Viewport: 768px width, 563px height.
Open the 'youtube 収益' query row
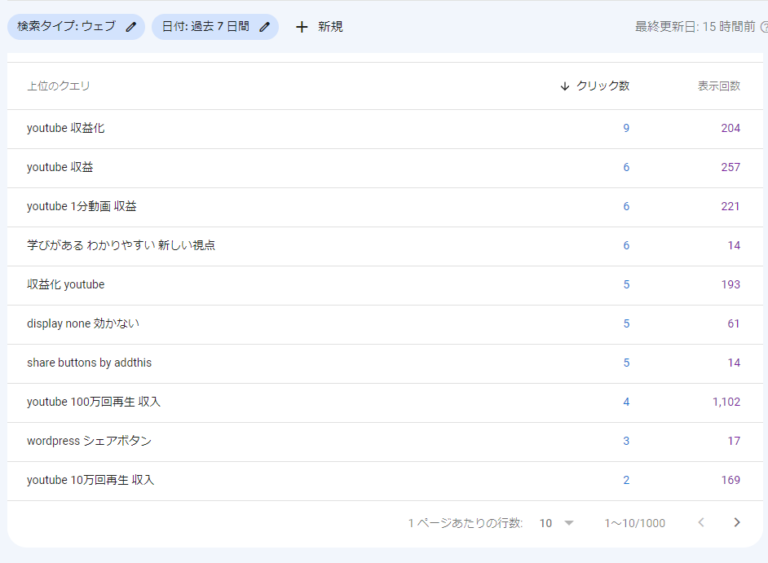click(60, 167)
